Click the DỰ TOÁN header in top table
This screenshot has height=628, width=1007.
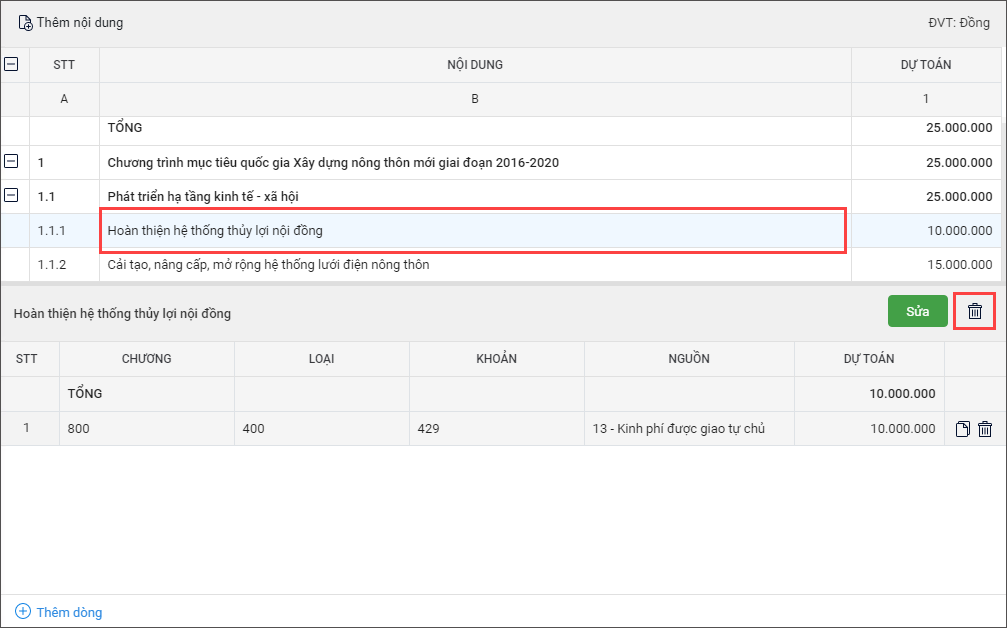[x=925, y=65]
